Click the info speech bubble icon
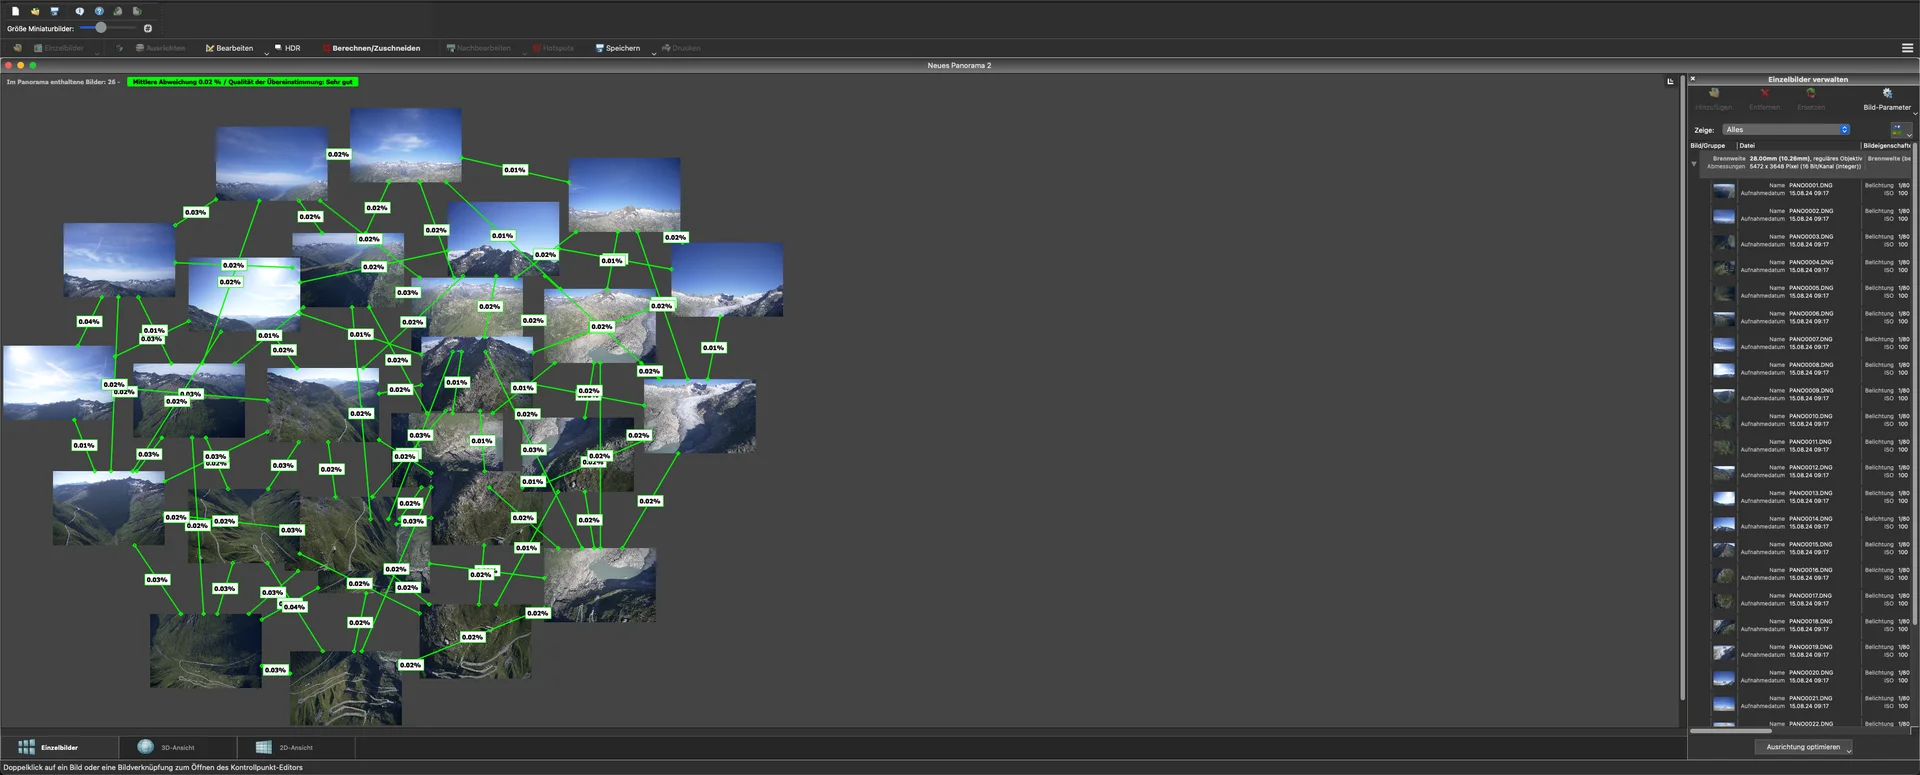The width and height of the screenshot is (1920, 775). 79,11
